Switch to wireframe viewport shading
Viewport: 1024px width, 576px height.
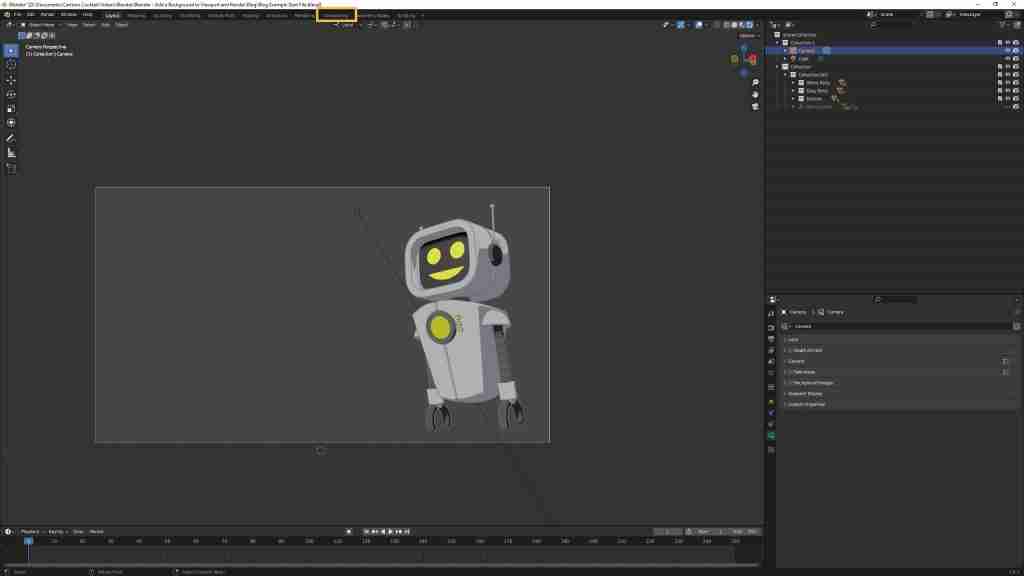click(x=726, y=25)
